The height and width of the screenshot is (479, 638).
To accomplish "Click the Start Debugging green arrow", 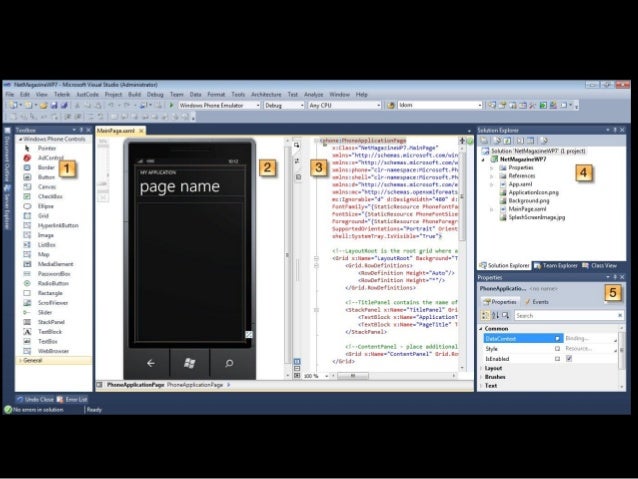I will [171, 104].
